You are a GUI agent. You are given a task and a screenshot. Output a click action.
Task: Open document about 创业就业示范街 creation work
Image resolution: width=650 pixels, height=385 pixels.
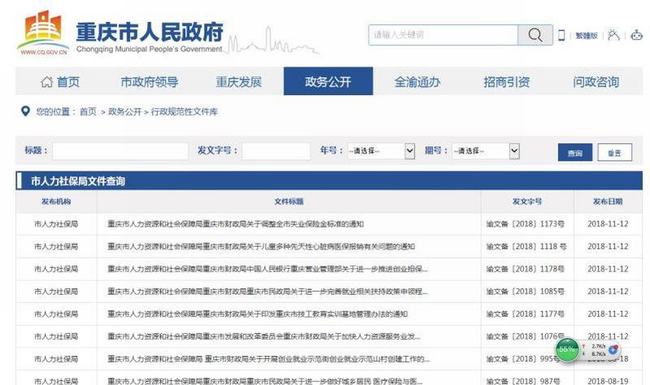(x=269, y=359)
